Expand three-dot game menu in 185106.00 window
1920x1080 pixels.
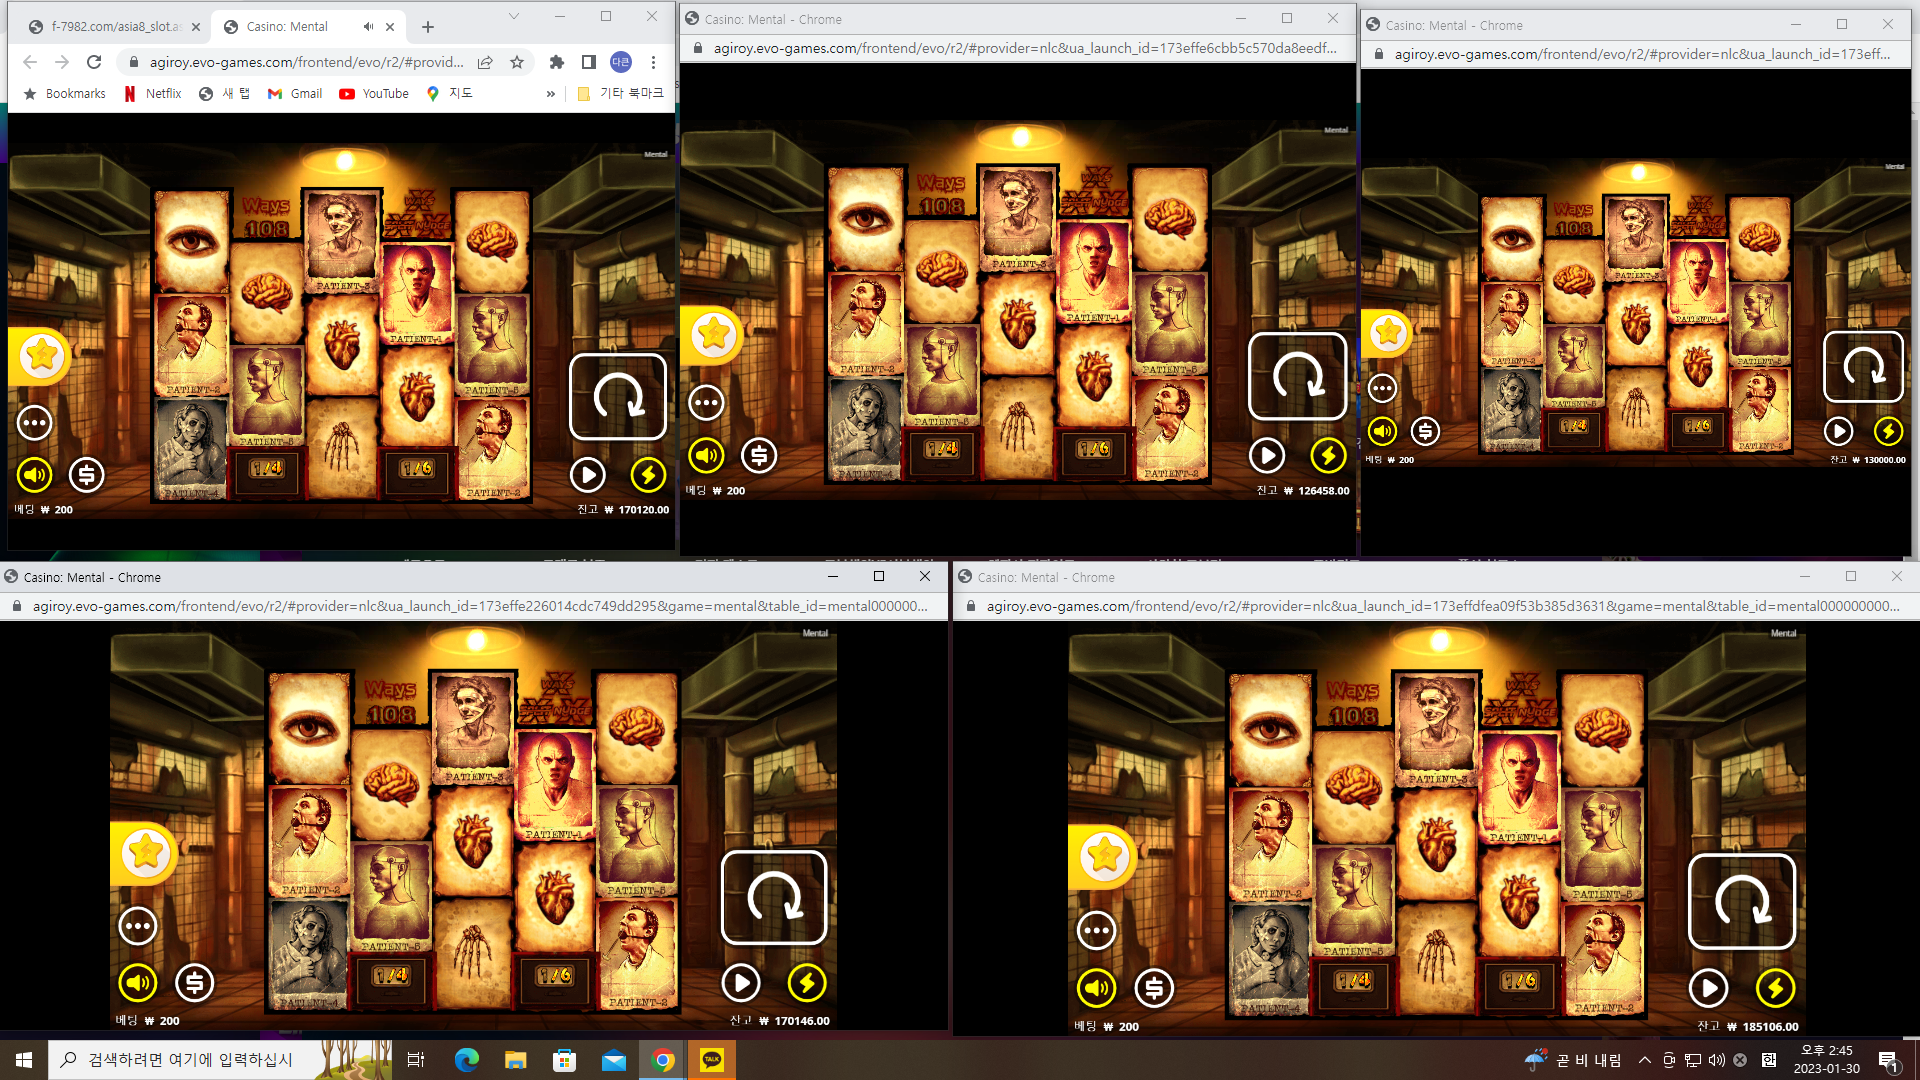coord(1097,931)
